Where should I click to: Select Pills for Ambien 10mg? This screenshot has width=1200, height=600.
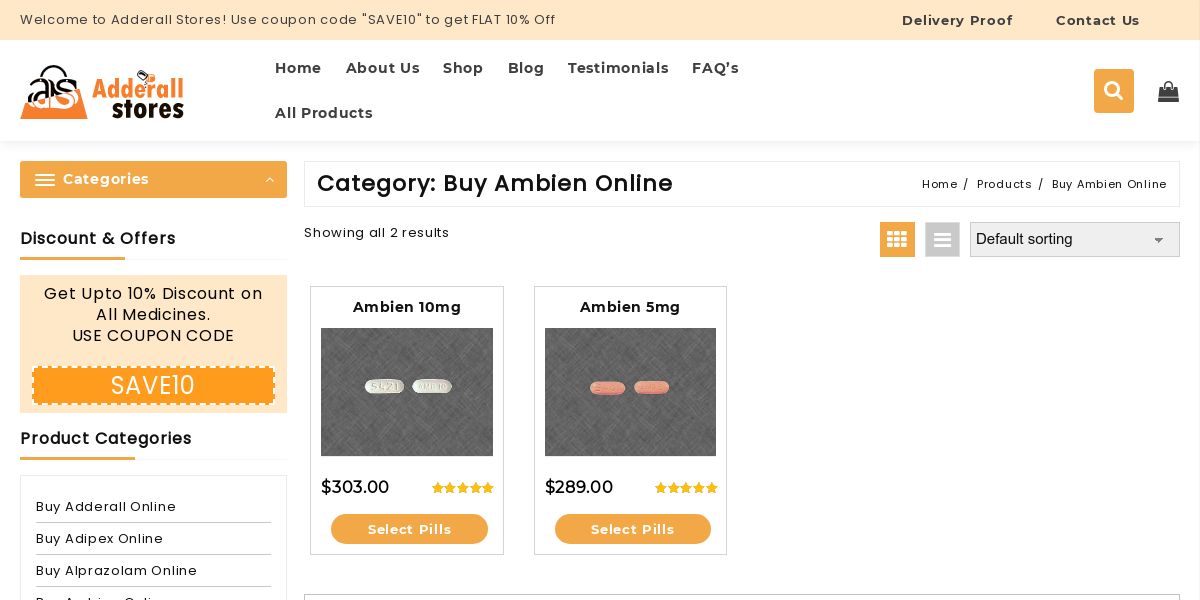[x=409, y=529]
